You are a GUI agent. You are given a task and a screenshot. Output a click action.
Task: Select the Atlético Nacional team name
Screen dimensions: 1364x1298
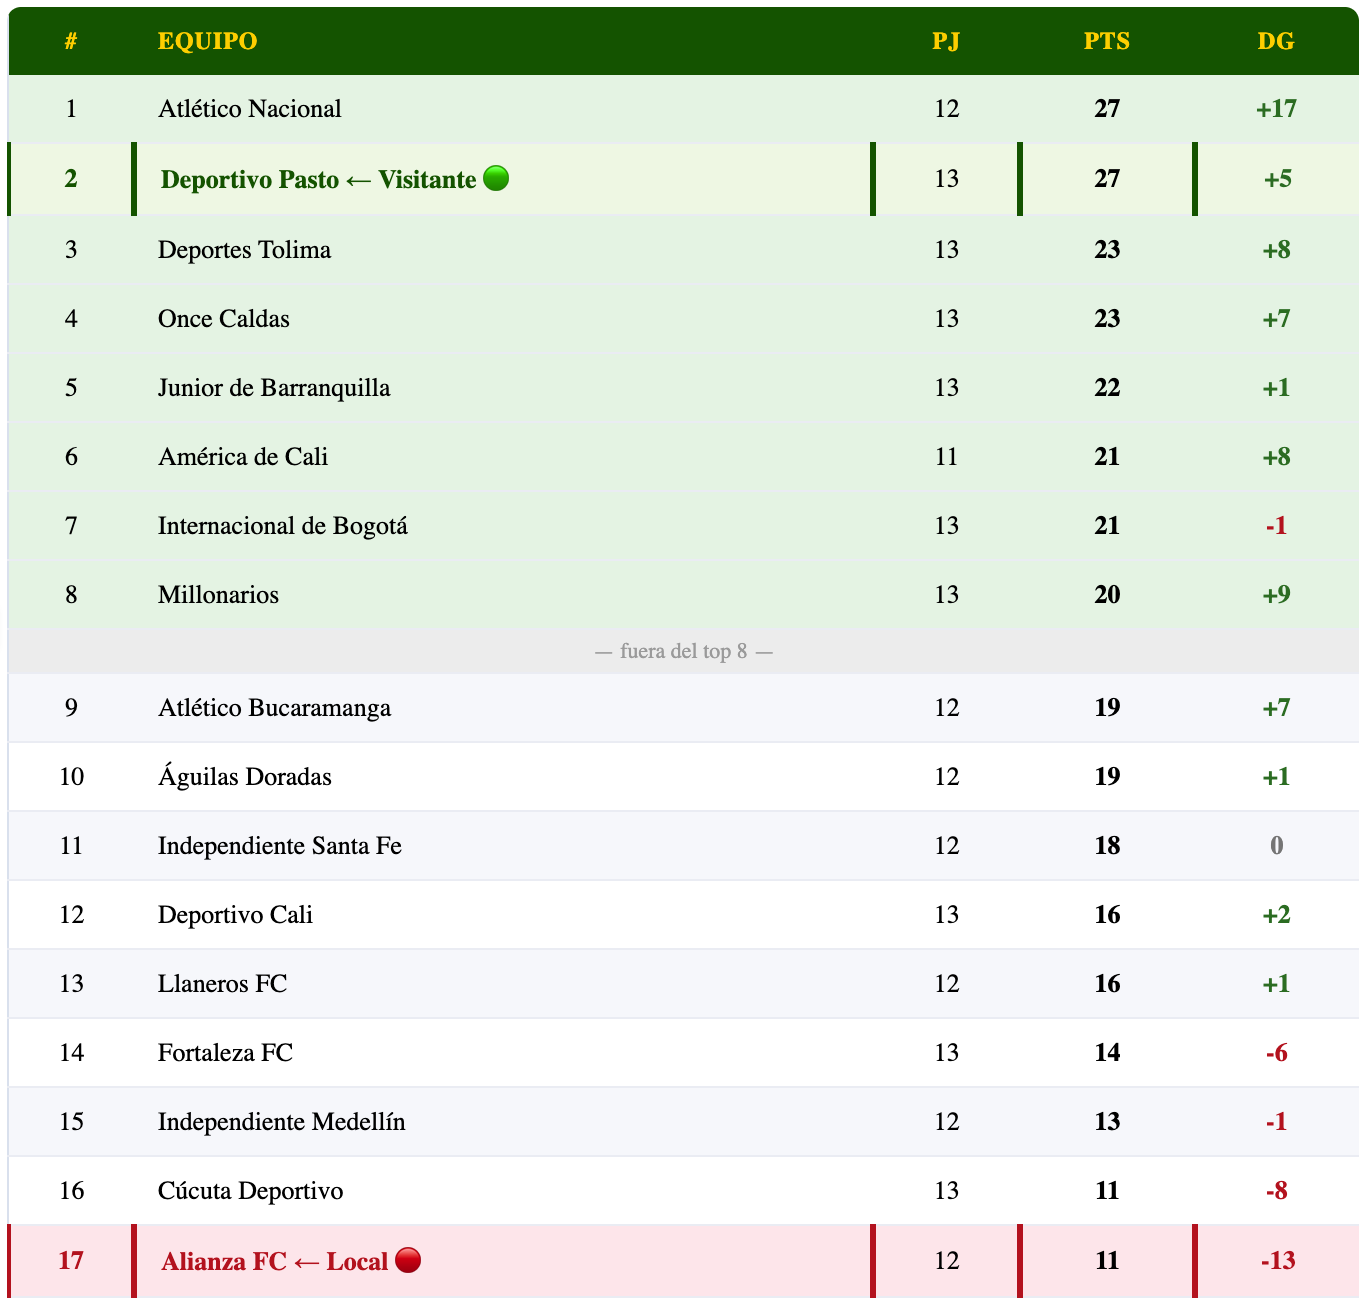(249, 109)
